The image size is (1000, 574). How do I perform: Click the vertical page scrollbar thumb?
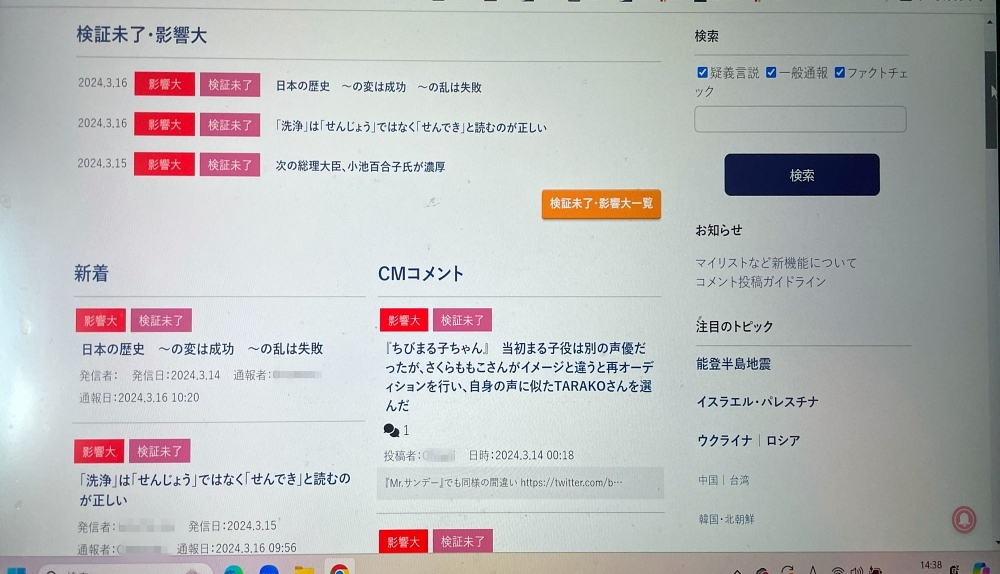click(x=990, y=99)
